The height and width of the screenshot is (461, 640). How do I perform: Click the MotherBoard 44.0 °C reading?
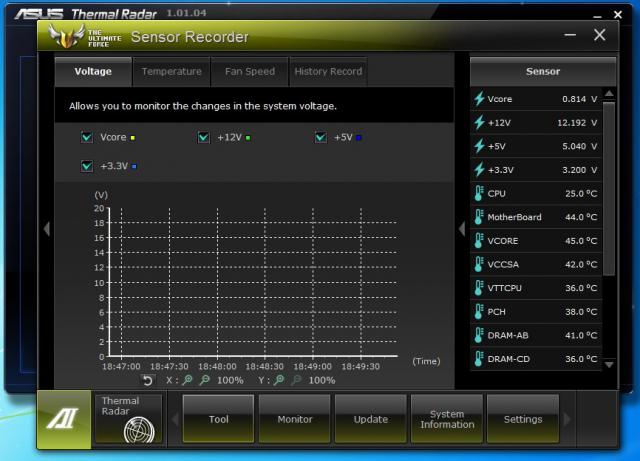(581, 217)
